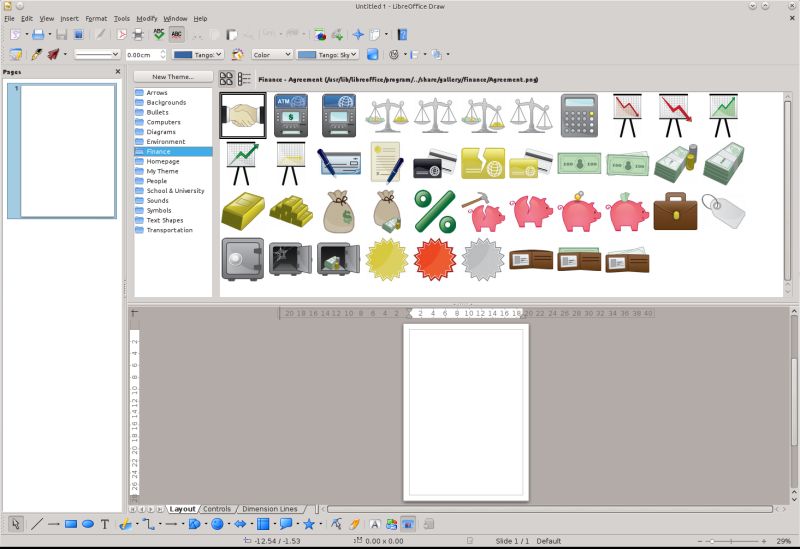Switch to the Dimension Lines tab
Screen dimensions: 800x549
(269, 509)
